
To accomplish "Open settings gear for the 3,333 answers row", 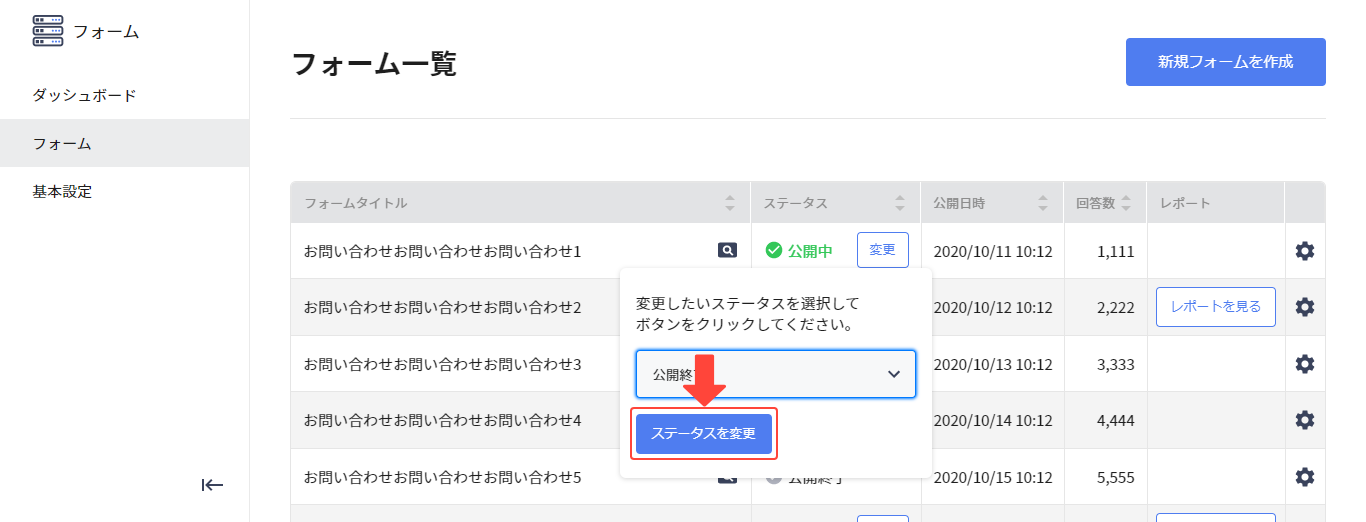I will (1305, 364).
